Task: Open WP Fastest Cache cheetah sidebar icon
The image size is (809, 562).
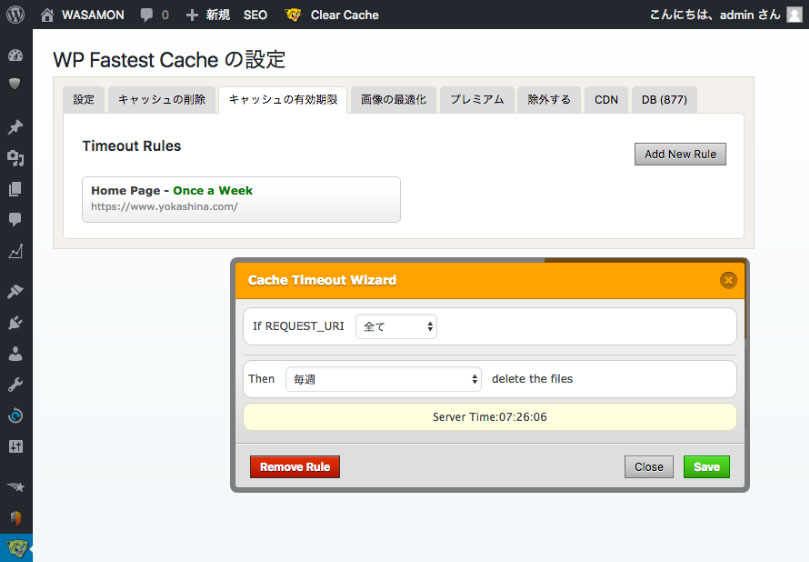Action: [x=17, y=548]
